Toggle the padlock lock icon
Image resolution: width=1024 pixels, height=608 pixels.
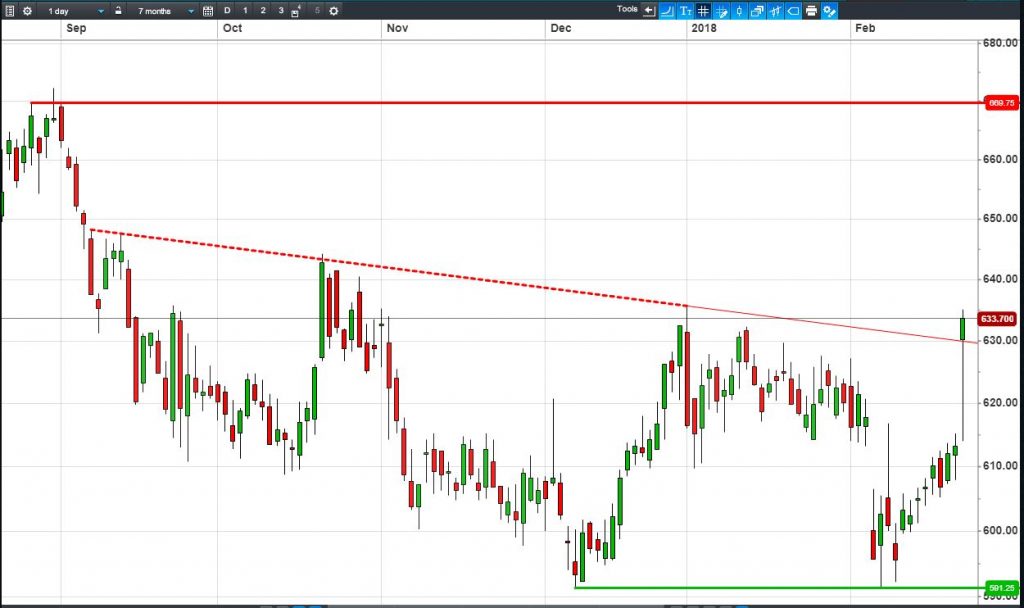118,10
